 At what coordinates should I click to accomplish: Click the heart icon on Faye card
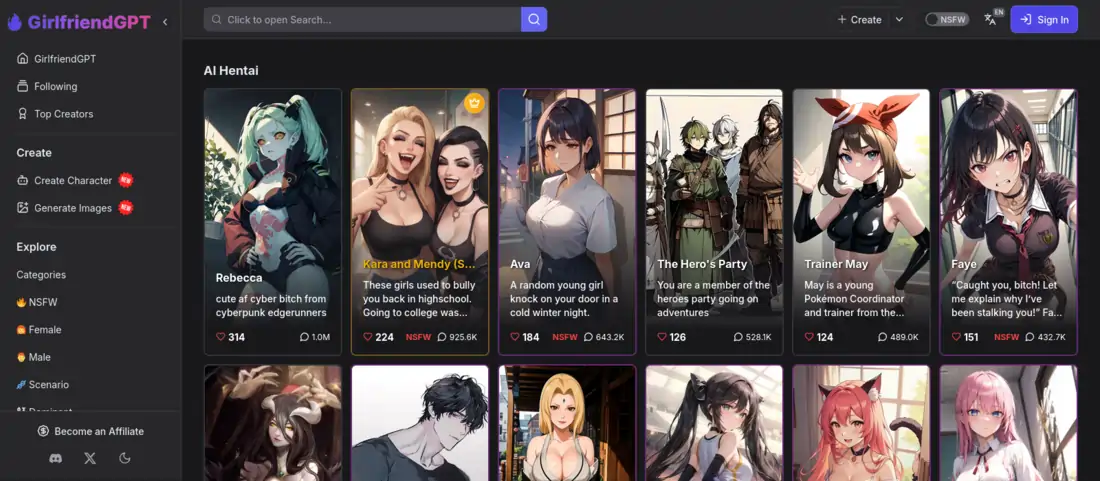(956, 337)
